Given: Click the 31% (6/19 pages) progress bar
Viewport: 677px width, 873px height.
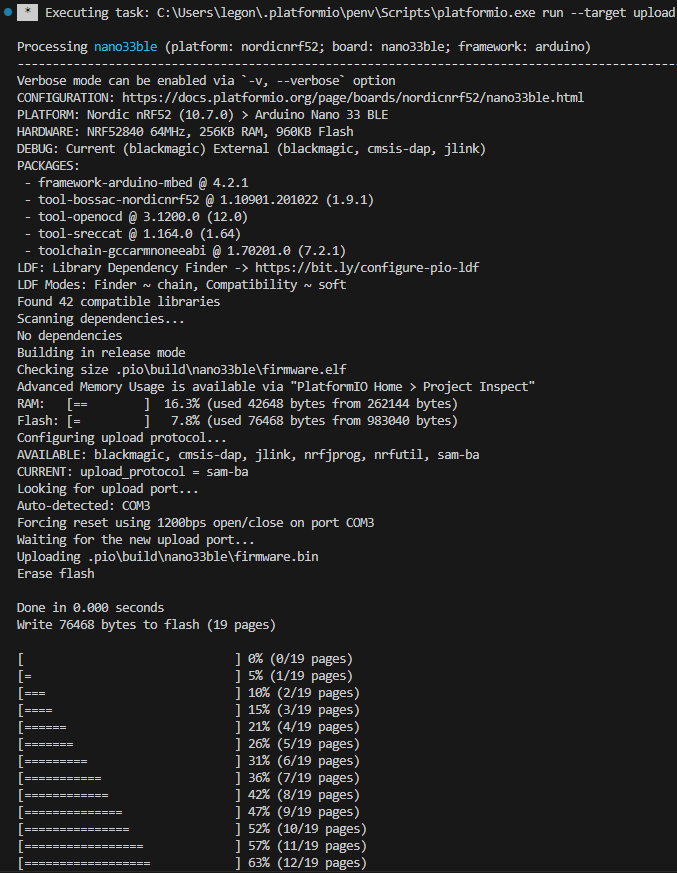Looking at the screenshot, I should (x=129, y=761).
